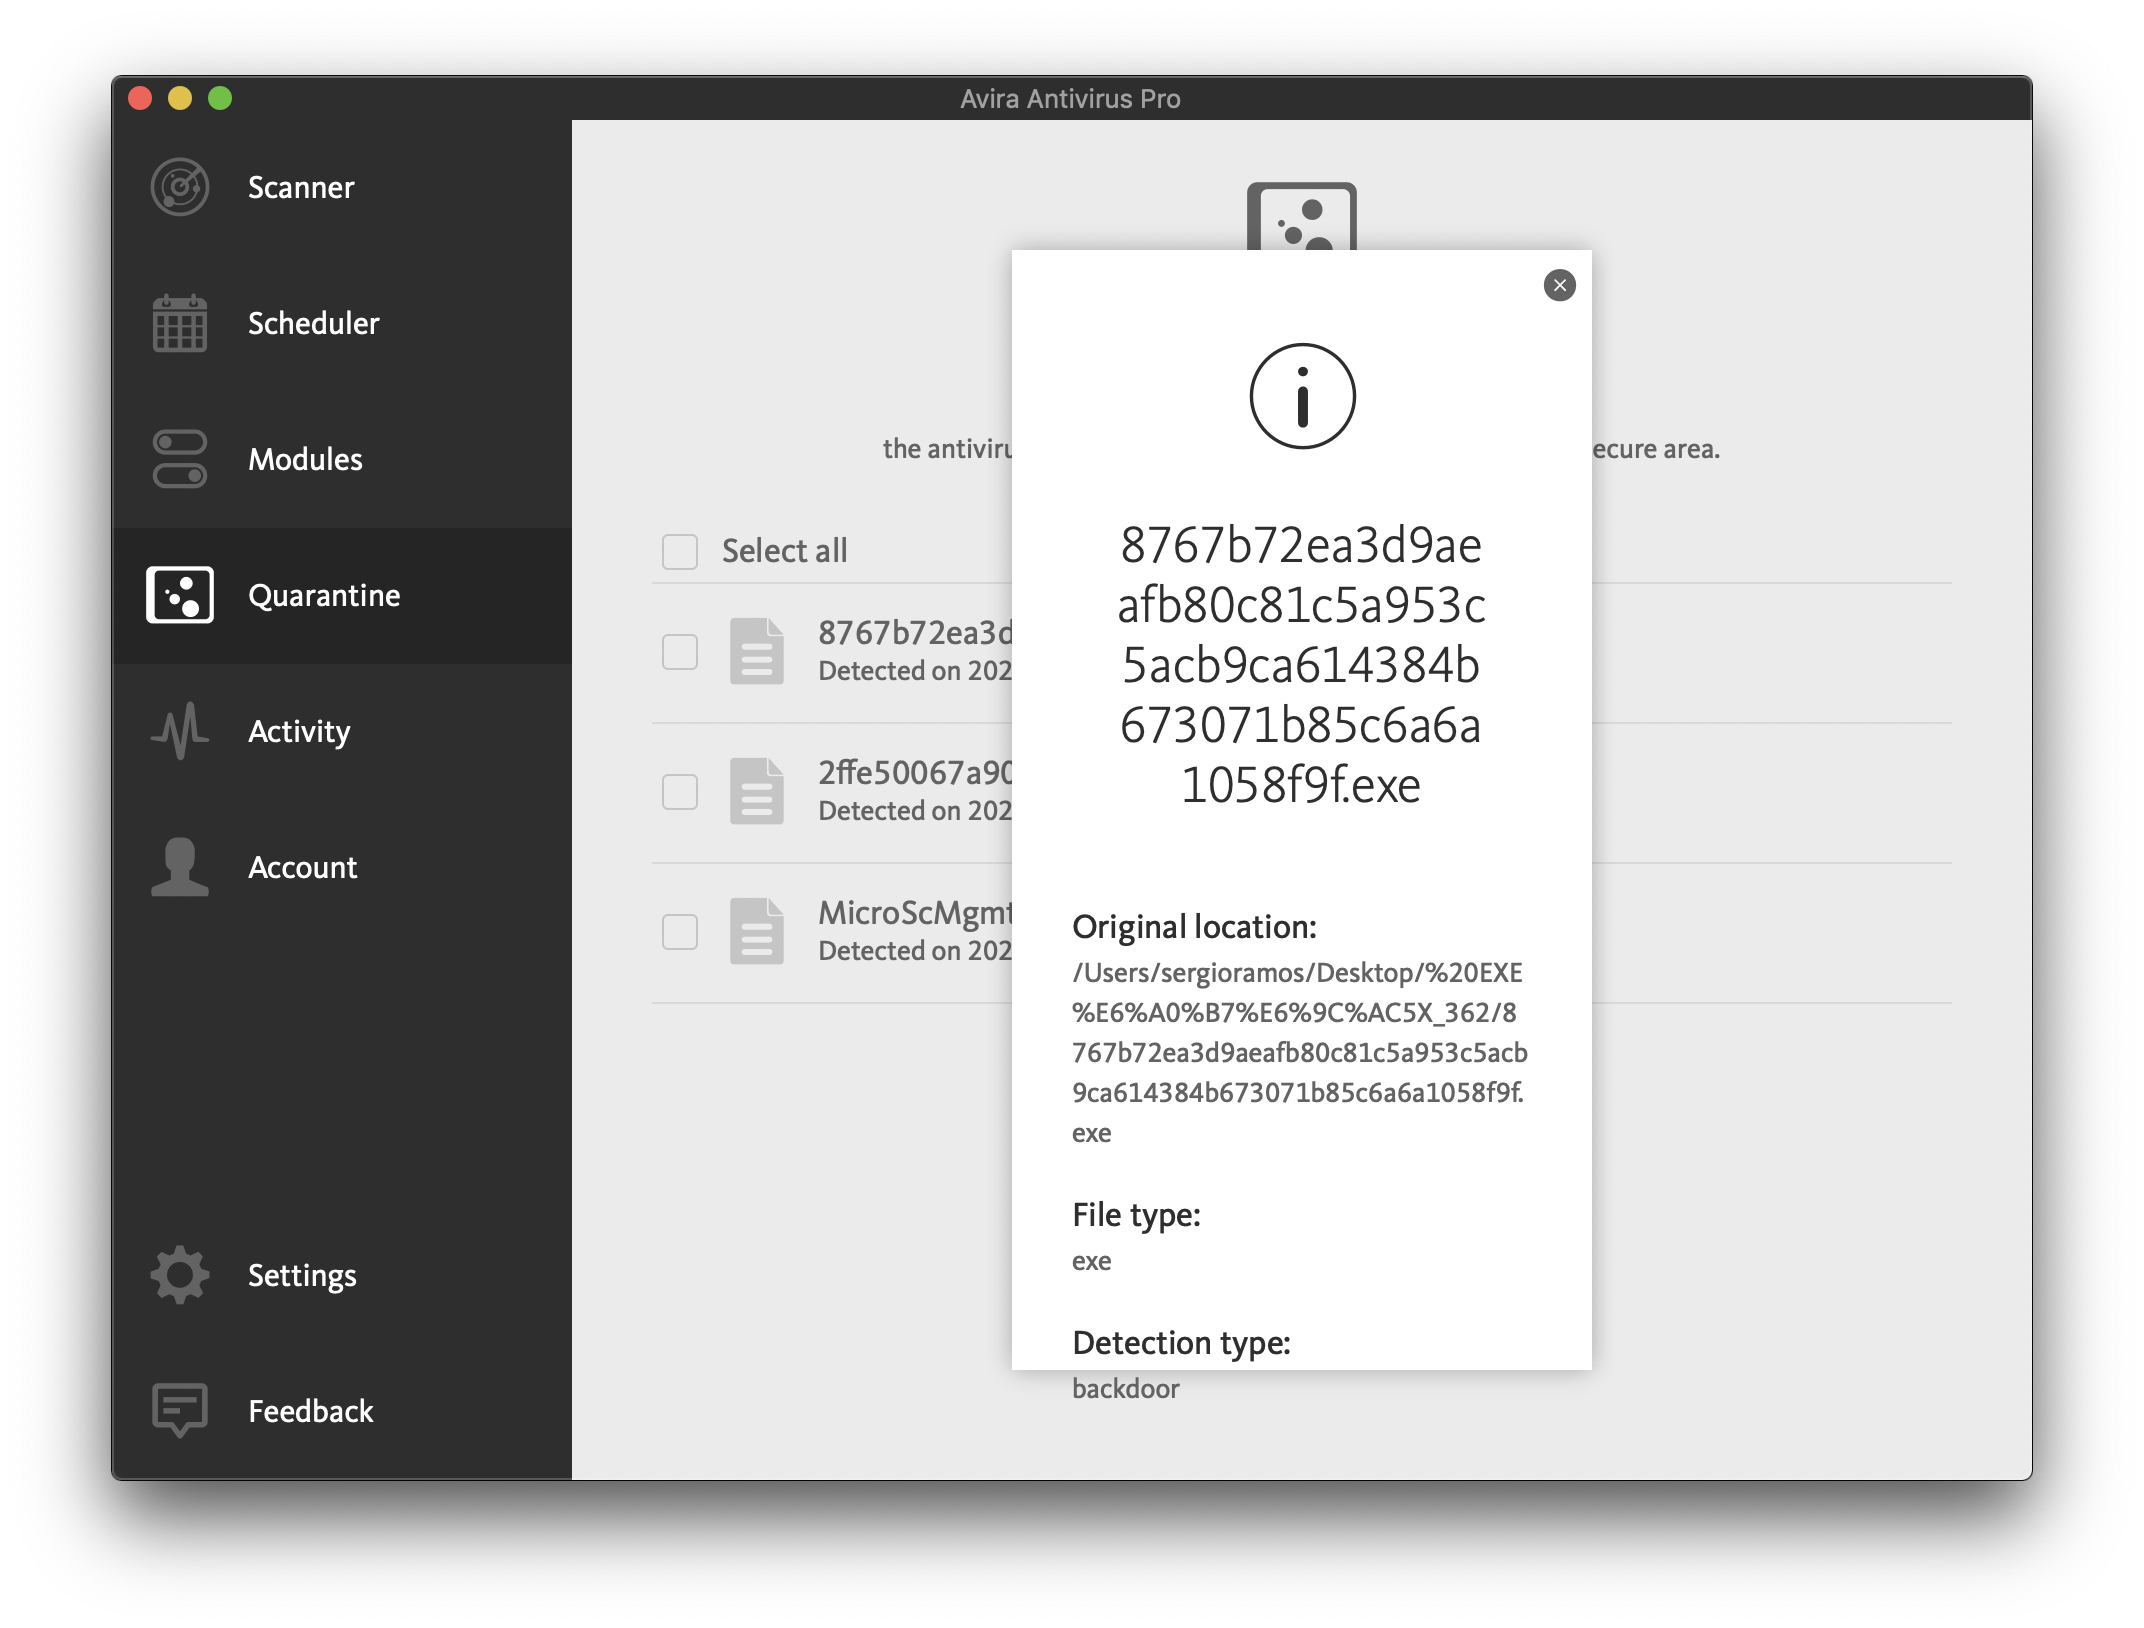Click the File type label

[1136, 1215]
